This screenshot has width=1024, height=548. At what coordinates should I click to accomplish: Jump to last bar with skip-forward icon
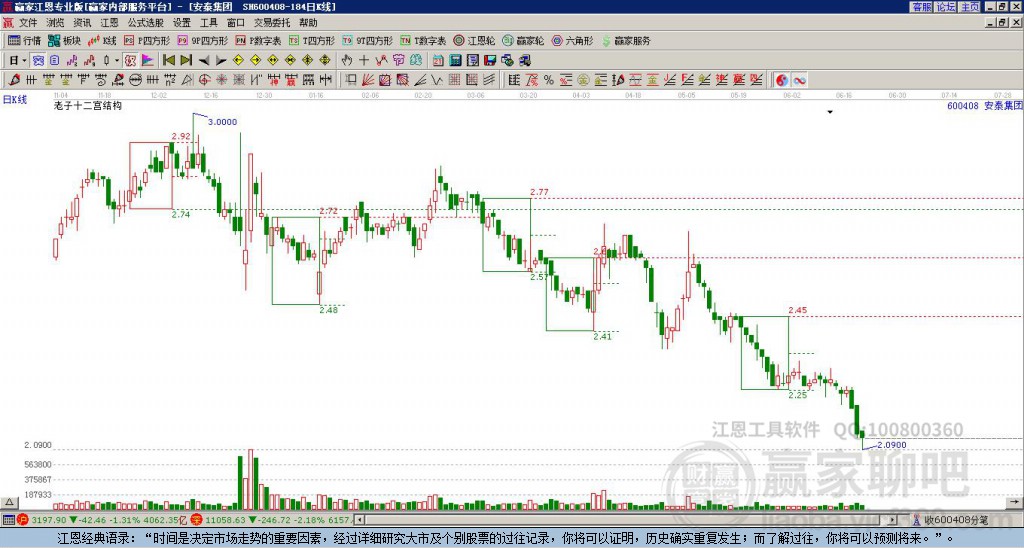click(186, 60)
